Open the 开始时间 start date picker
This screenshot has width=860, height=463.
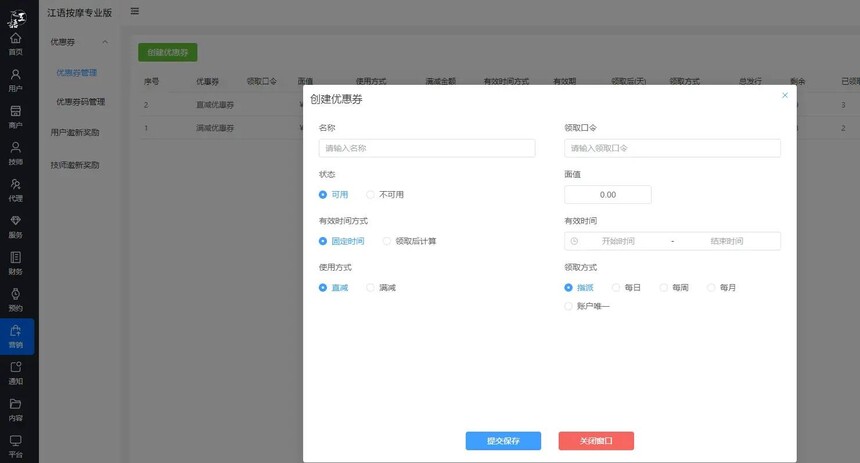tap(617, 241)
